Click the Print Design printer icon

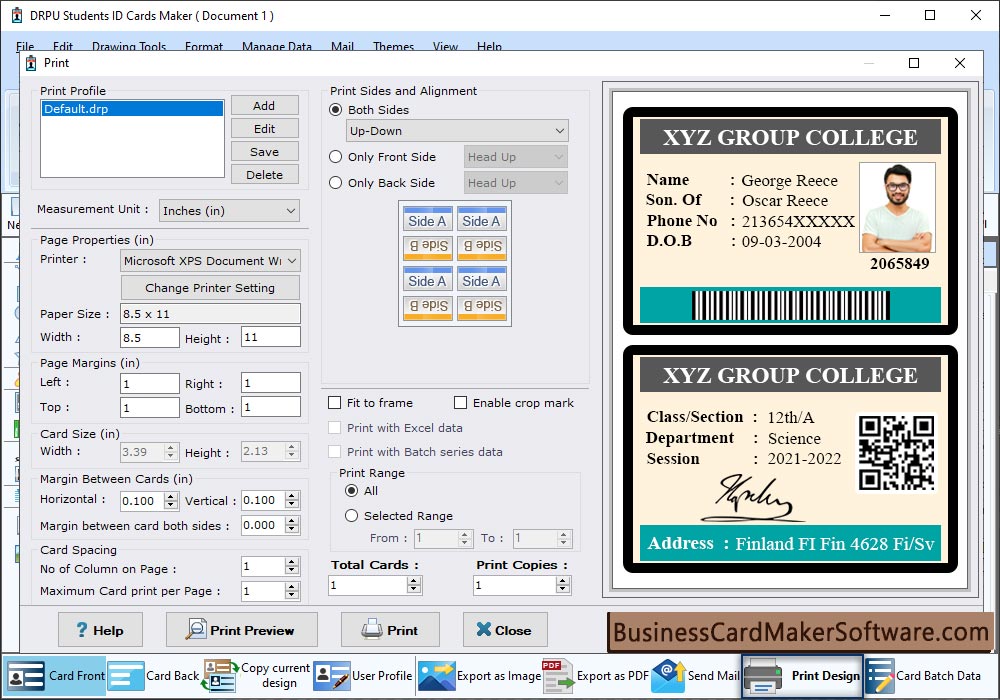[x=763, y=676]
